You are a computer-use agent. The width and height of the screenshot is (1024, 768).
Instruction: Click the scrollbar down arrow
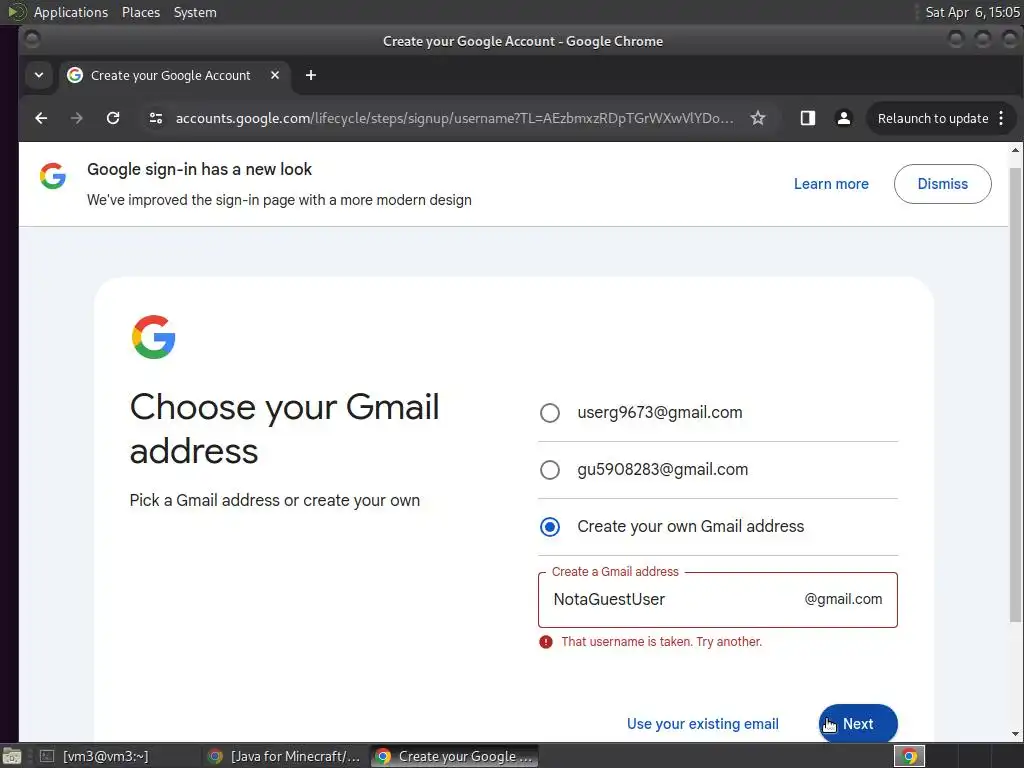click(1015, 734)
